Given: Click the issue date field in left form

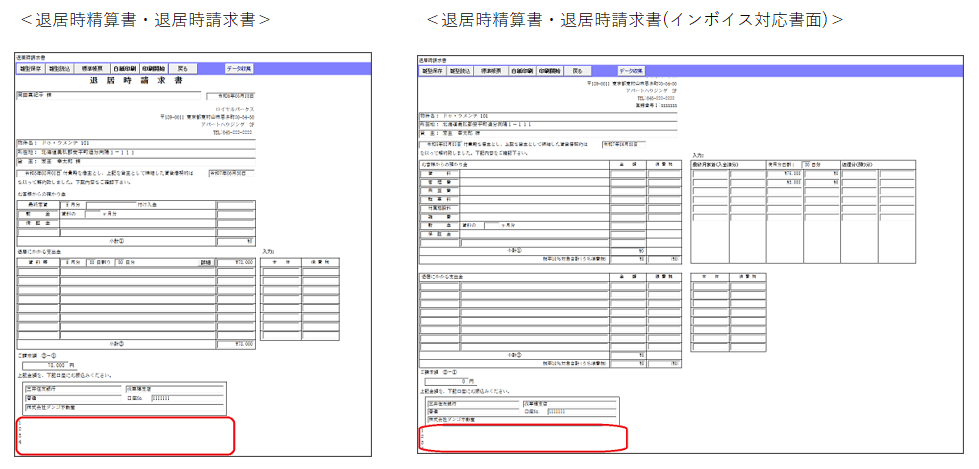Looking at the screenshot, I should (x=229, y=94).
